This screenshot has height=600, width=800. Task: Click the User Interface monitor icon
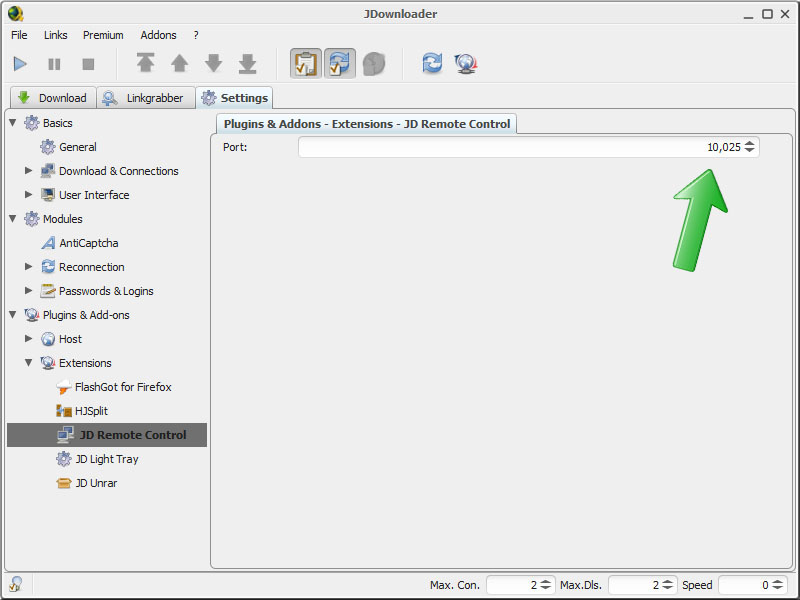coord(48,195)
